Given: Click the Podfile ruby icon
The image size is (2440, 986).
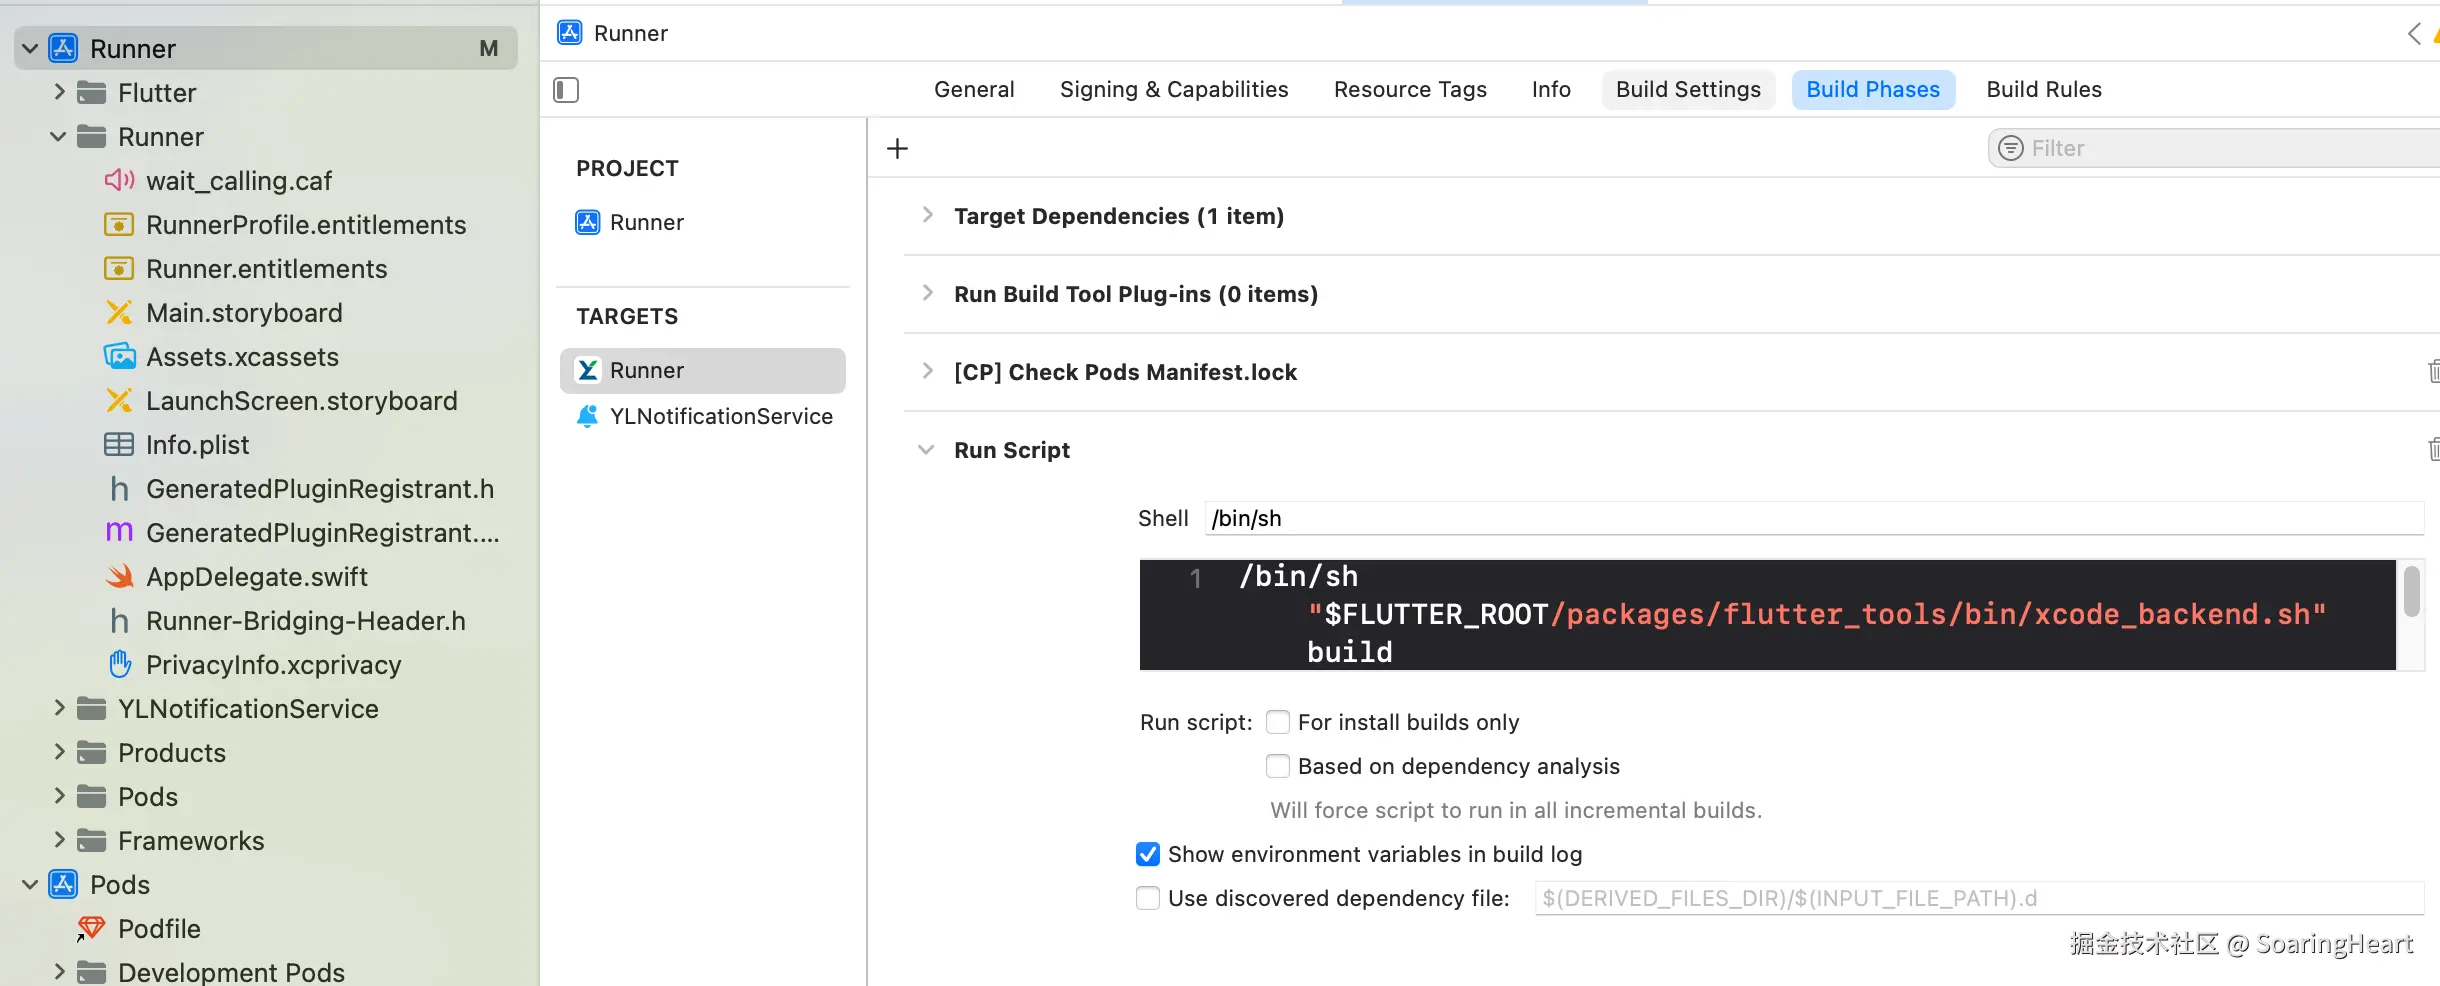Looking at the screenshot, I should 91,928.
